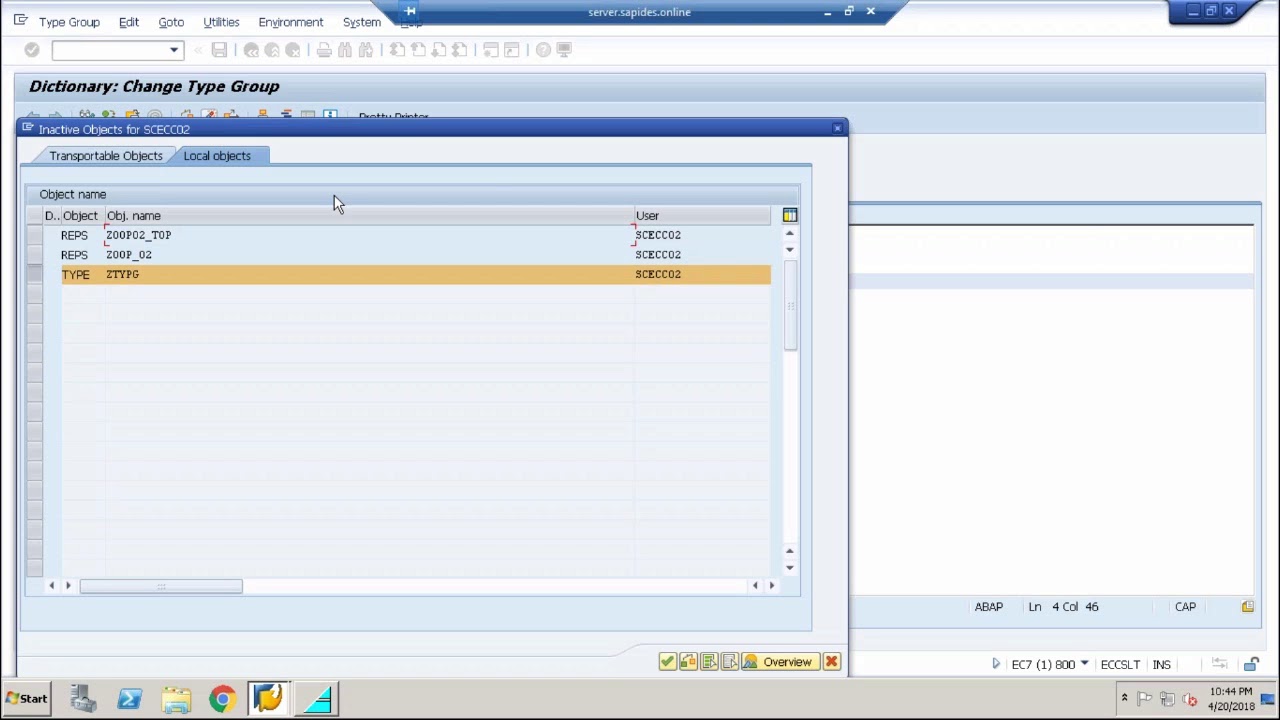Screen dimensions: 1280x720
Task: Cancel the dialog with the red X icon
Action: coord(831,662)
